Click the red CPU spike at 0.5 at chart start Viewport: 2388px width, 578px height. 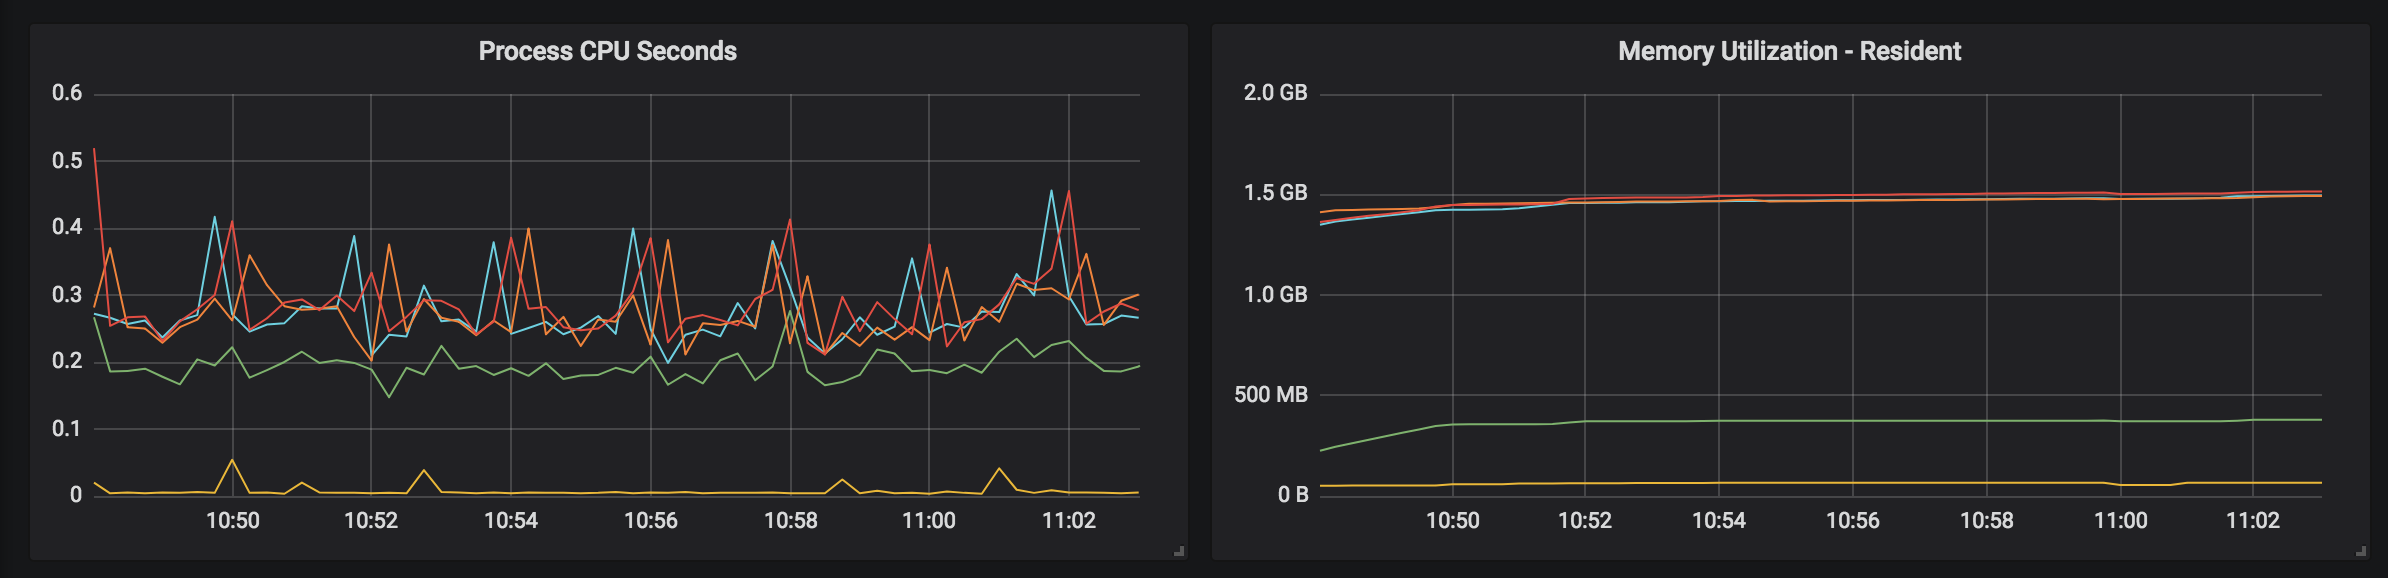(x=94, y=150)
